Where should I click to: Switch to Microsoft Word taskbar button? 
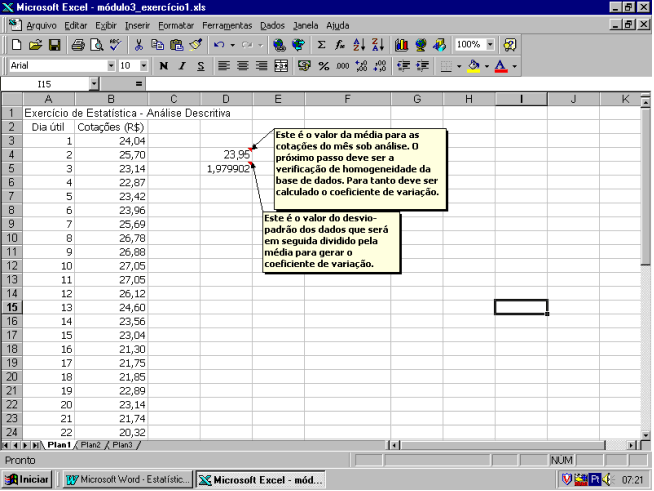point(127,479)
